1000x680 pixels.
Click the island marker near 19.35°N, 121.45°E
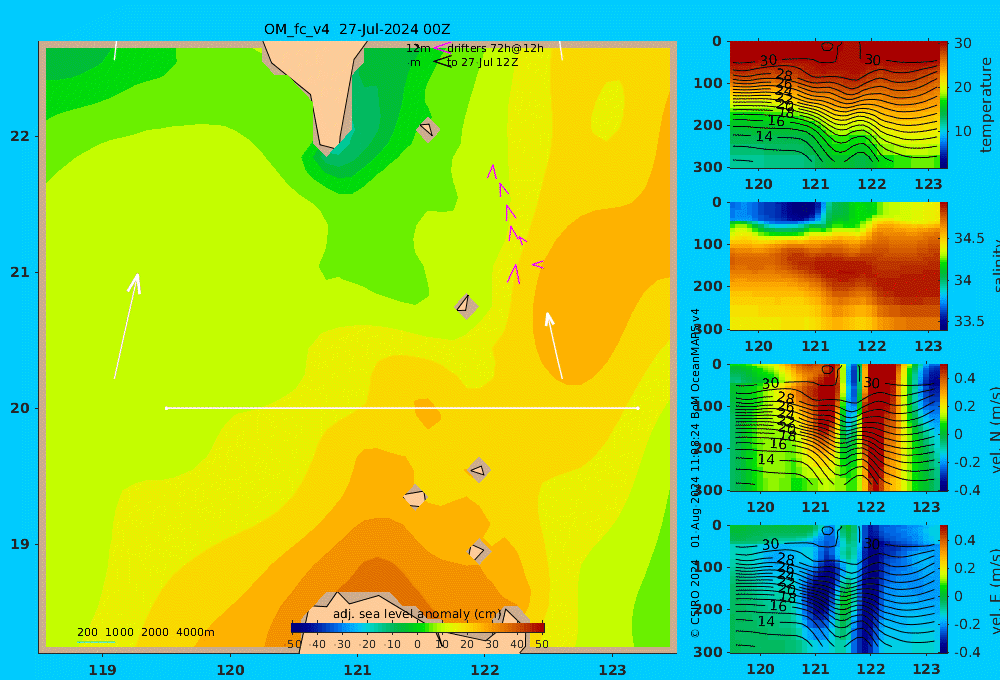coord(415,497)
